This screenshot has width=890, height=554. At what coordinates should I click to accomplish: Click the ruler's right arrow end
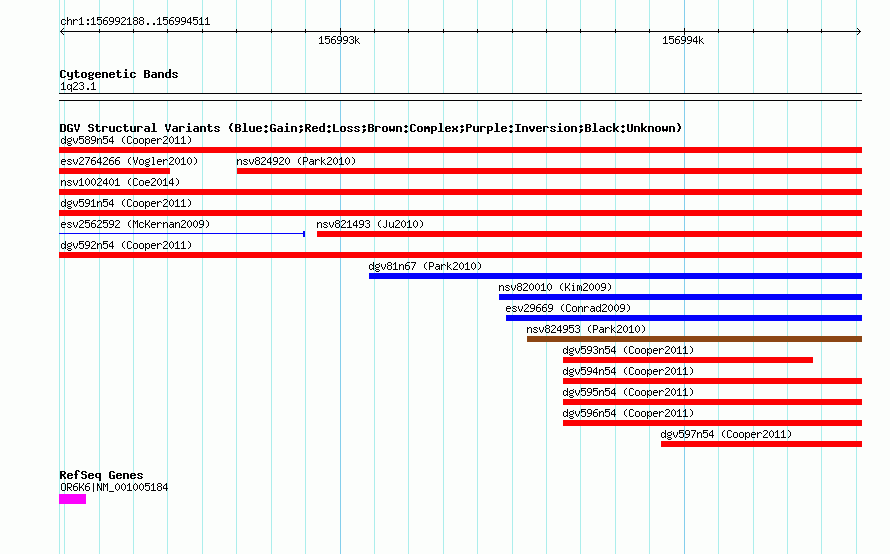tap(859, 32)
